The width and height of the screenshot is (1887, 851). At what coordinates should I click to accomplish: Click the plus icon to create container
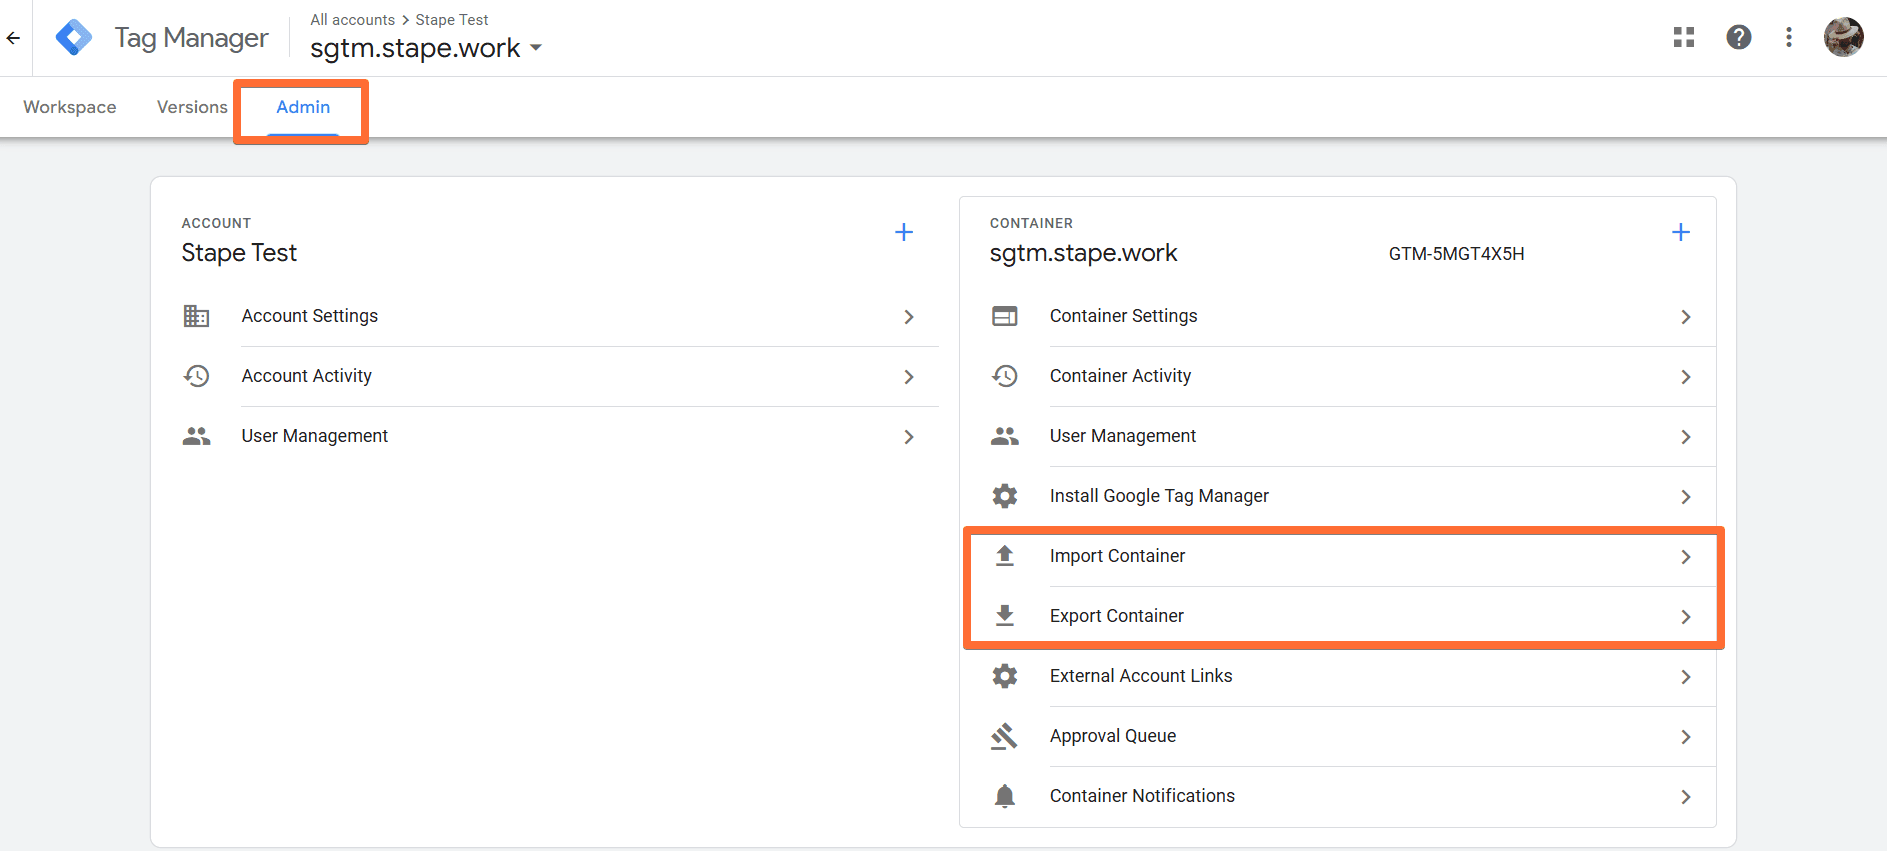(1681, 232)
